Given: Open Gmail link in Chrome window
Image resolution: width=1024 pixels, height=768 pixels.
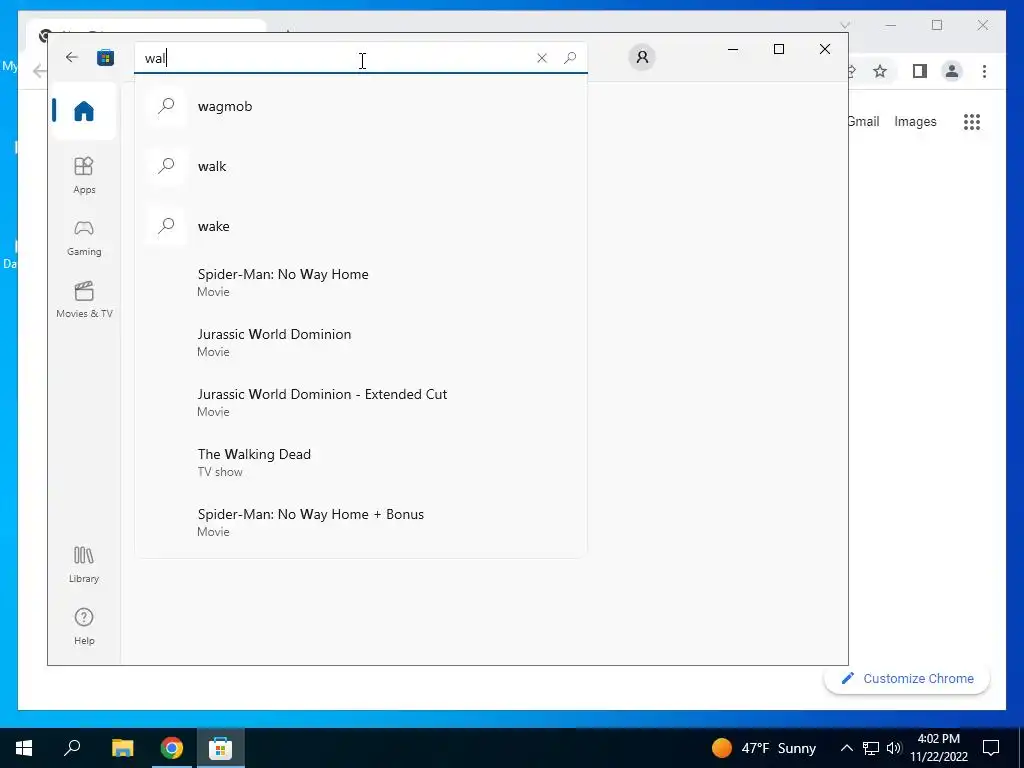Looking at the screenshot, I should tap(864, 121).
